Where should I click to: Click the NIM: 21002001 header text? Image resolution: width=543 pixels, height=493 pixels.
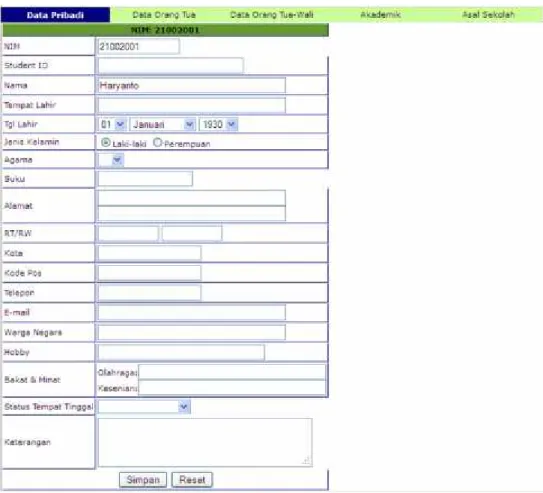point(165,30)
